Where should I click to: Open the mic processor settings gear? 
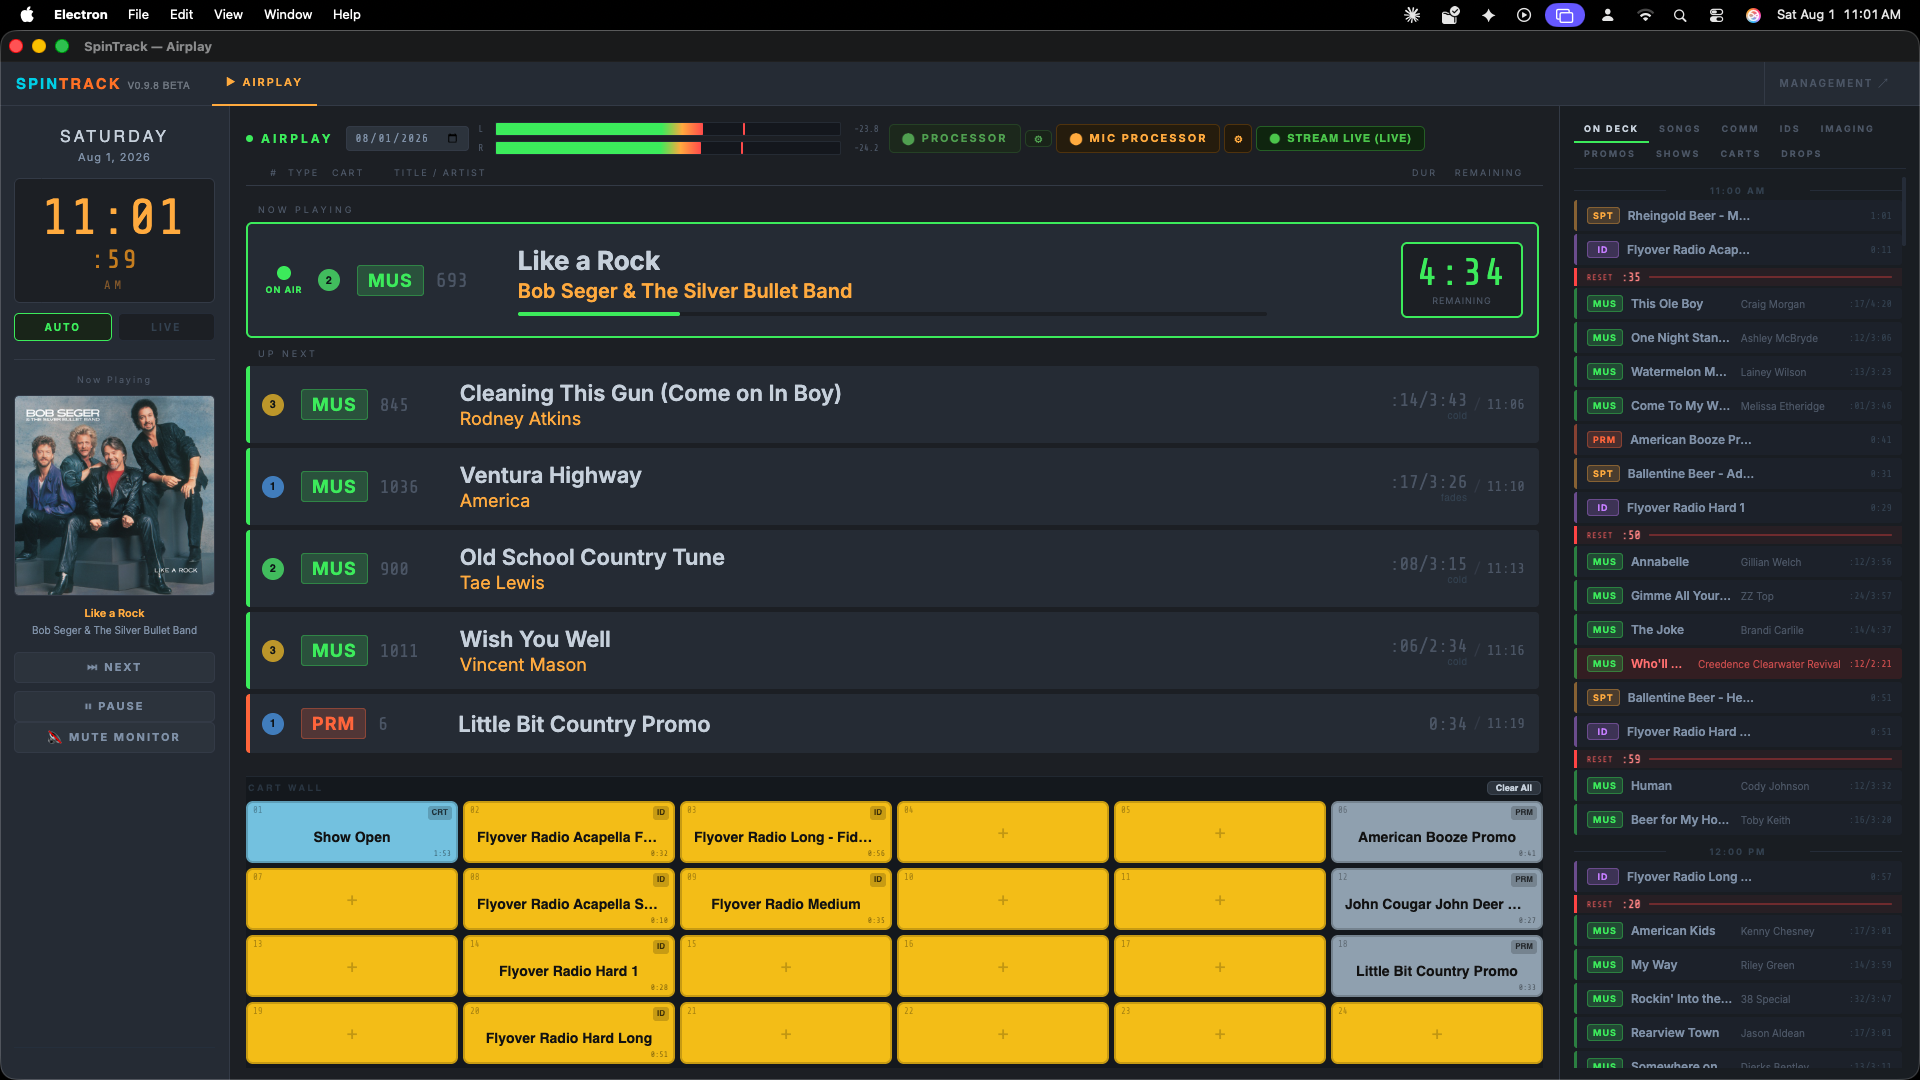pos(1238,139)
